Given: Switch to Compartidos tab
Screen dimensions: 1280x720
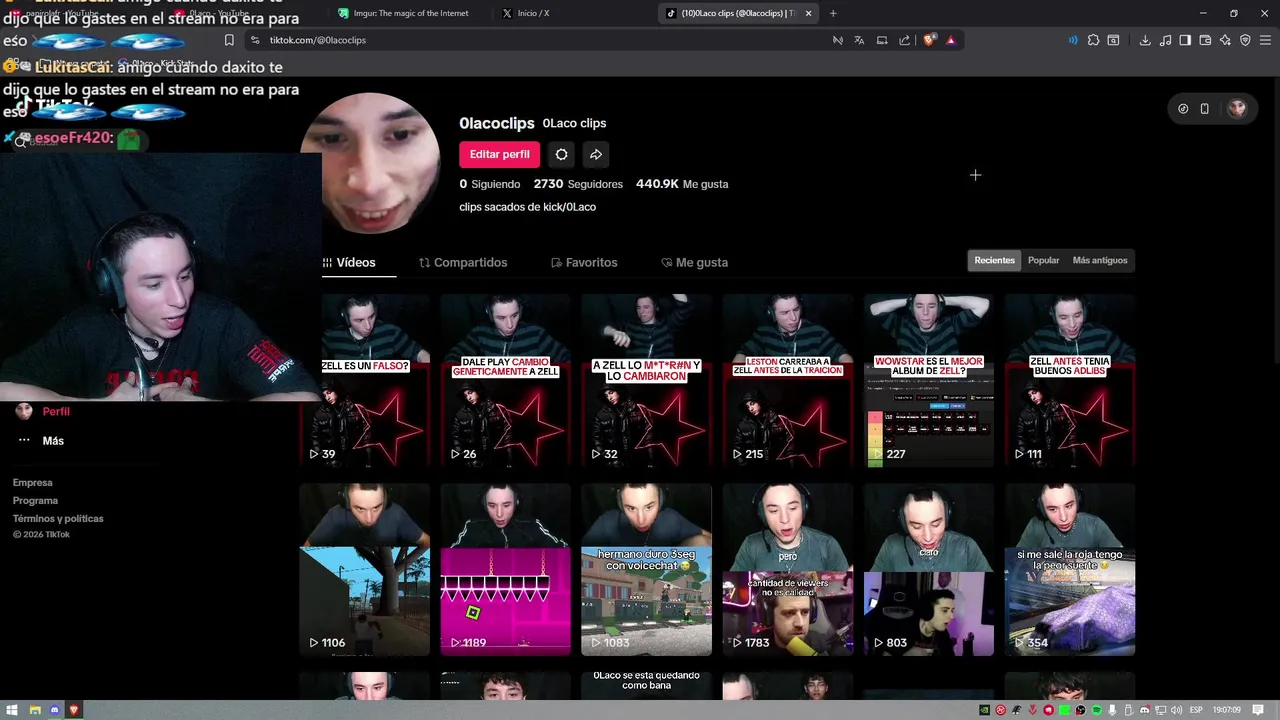Looking at the screenshot, I should click(463, 262).
